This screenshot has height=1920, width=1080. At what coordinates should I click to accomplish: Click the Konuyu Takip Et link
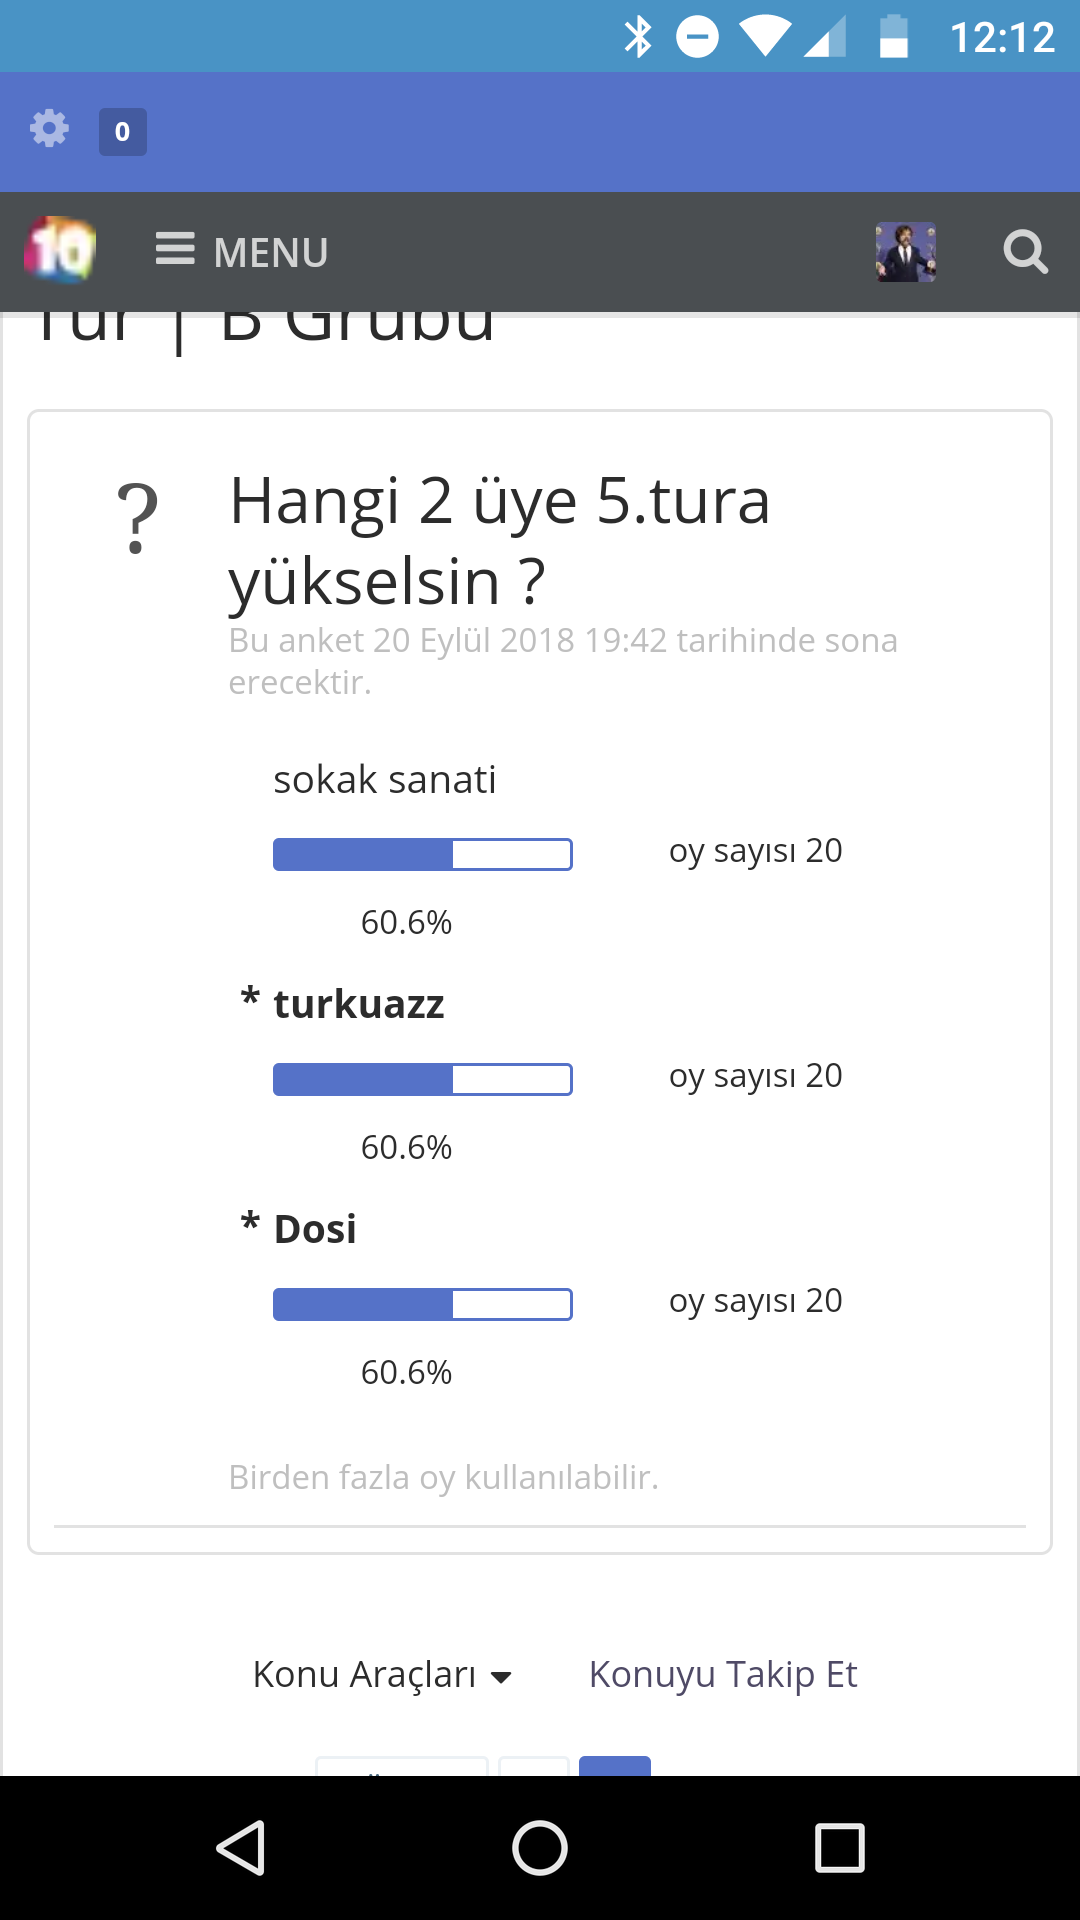(x=723, y=1674)
